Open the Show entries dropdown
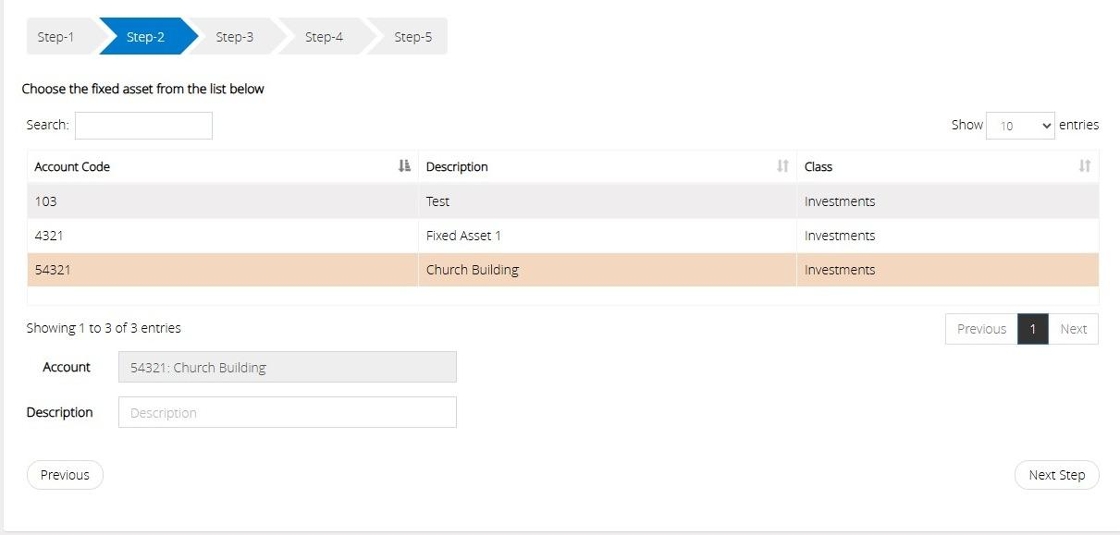This screenshot has width=1120, height=535. 1020,126
